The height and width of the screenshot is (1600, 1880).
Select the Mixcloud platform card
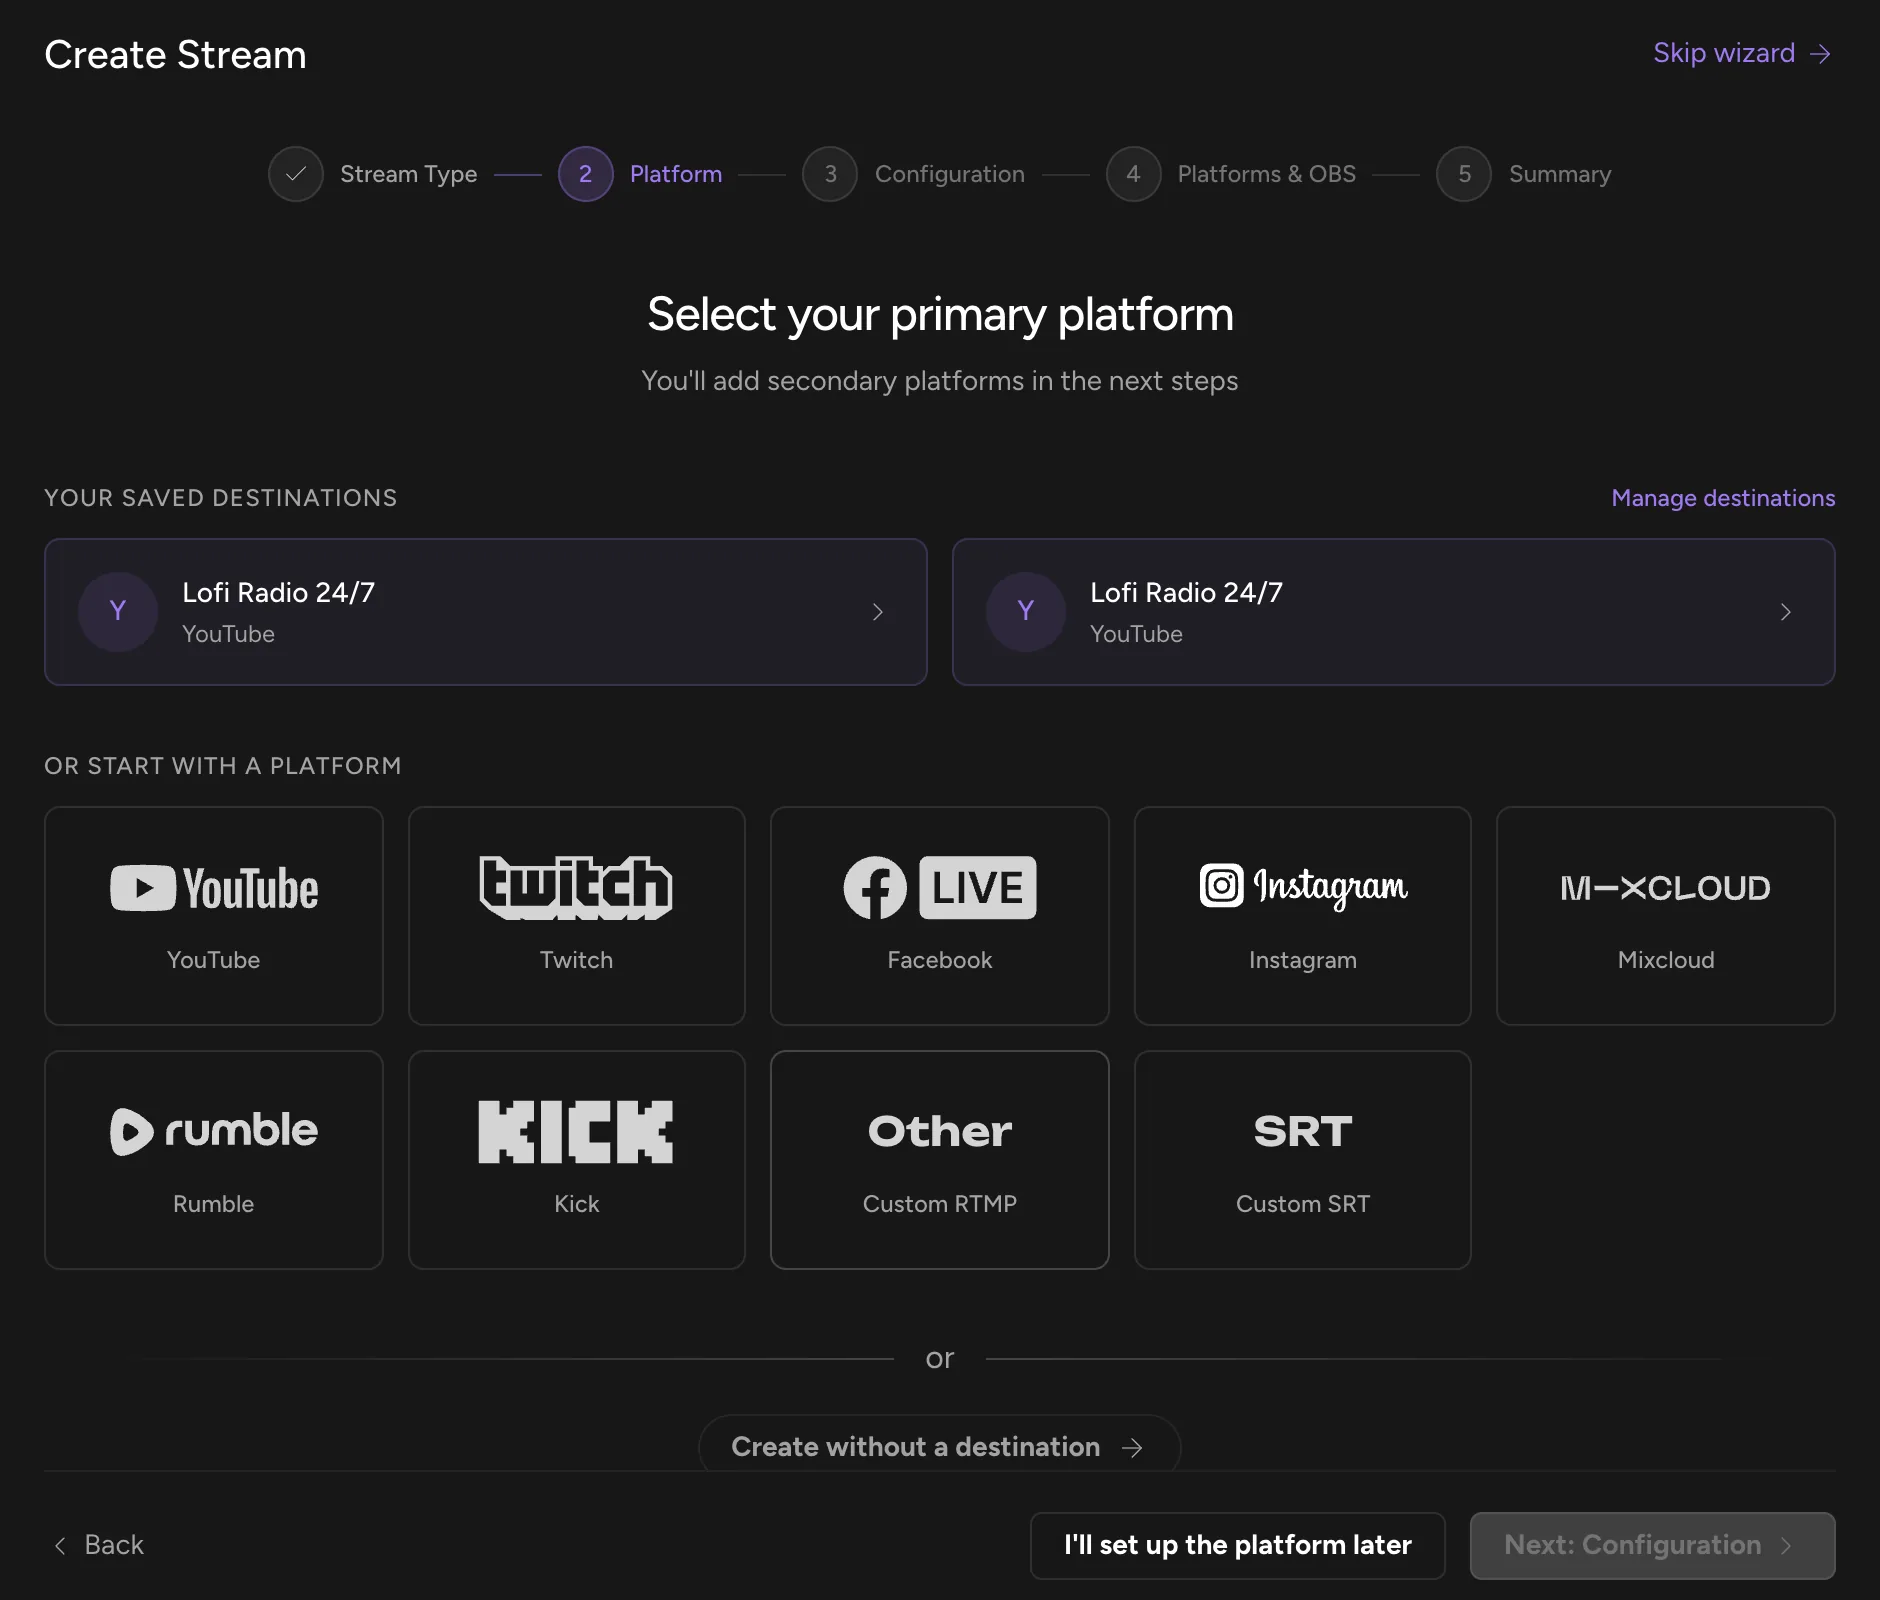[x=1666, y=916]
